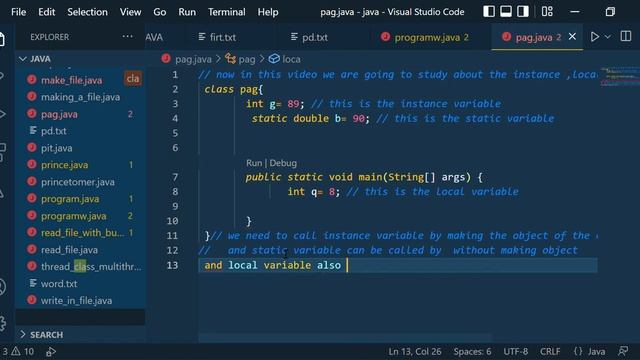Viewport: 640px width, 360px height.
Task: Split the editor to the right
Action: [626, 36]
